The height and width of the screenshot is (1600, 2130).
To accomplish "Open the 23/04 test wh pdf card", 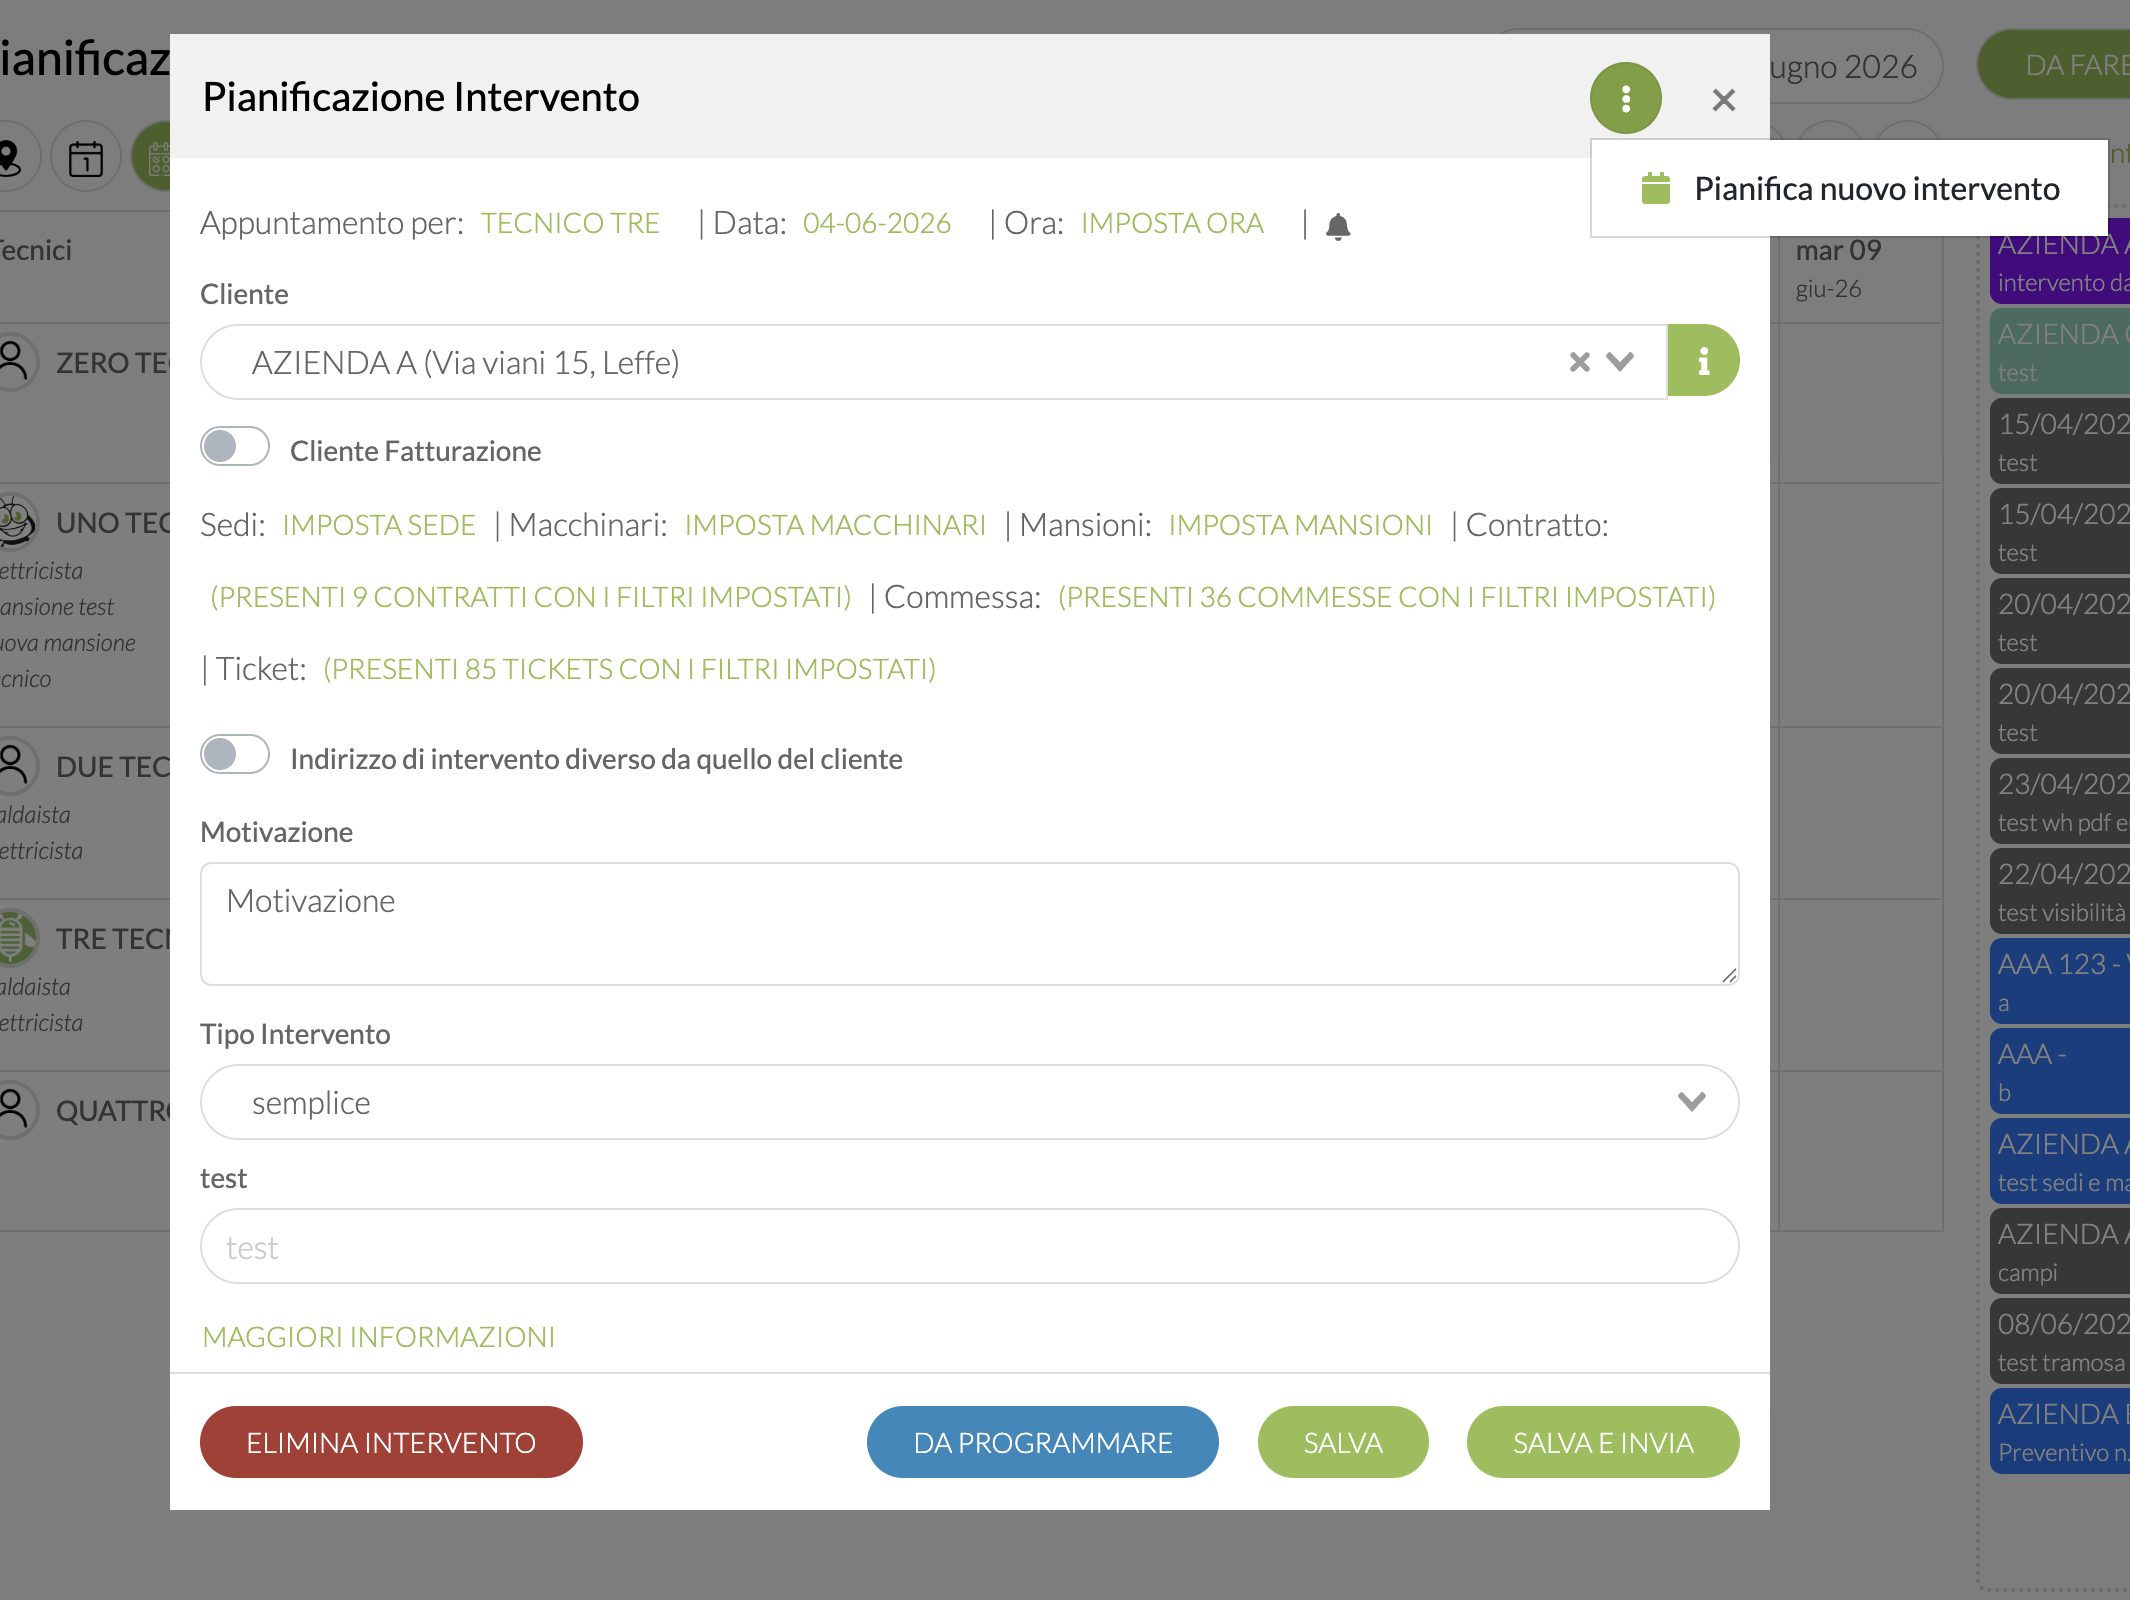I will tap(2060, 801).
